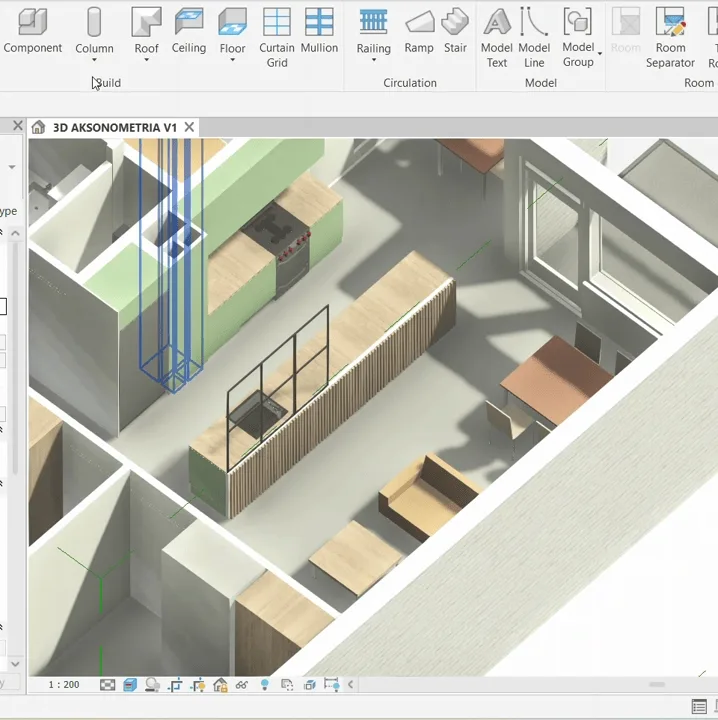This screenshot has width=718, height=720.
Task: Click the 1 : 200 view scale
Action: click(x=65, y=685)
